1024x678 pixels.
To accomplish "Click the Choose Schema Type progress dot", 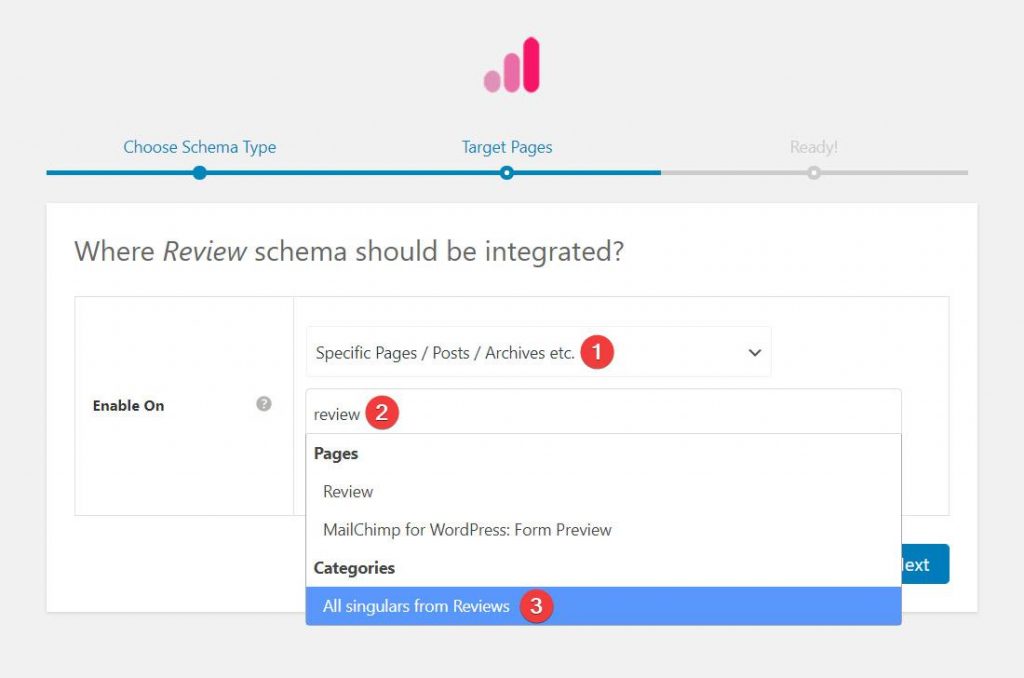I will tap(199, 172).
